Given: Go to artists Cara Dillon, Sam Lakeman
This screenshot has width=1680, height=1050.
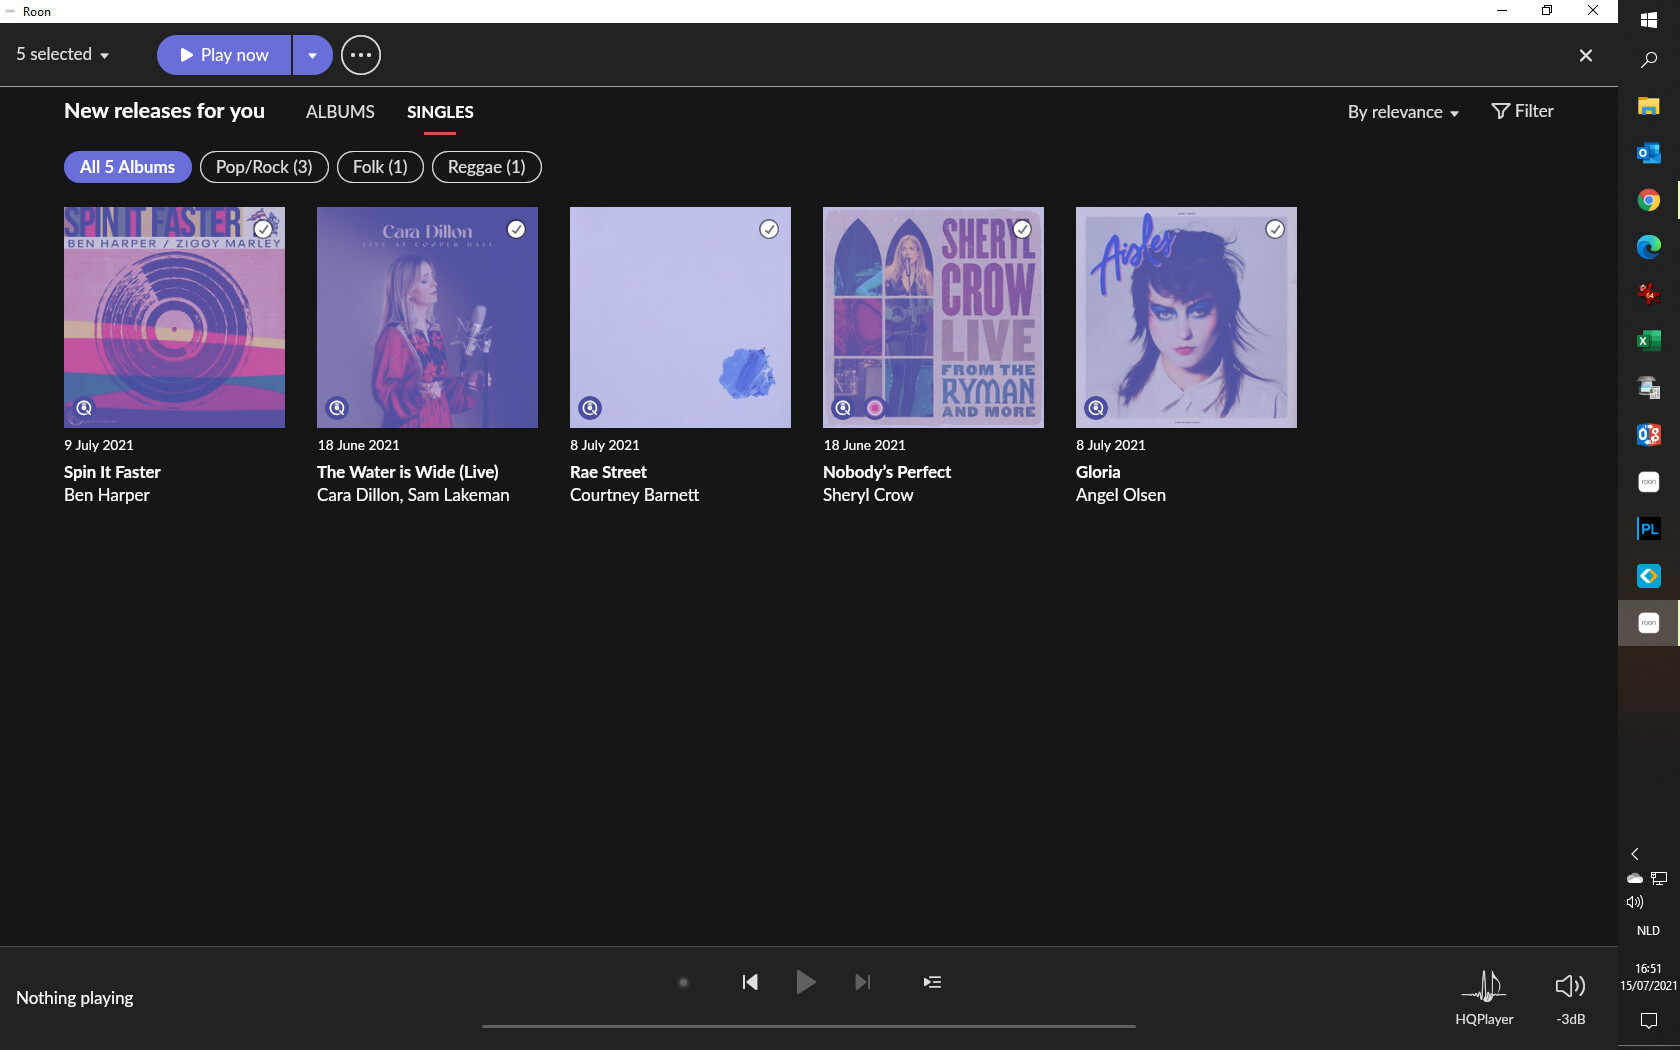Looking at the screenshot, I should click(x=413, y=495).
